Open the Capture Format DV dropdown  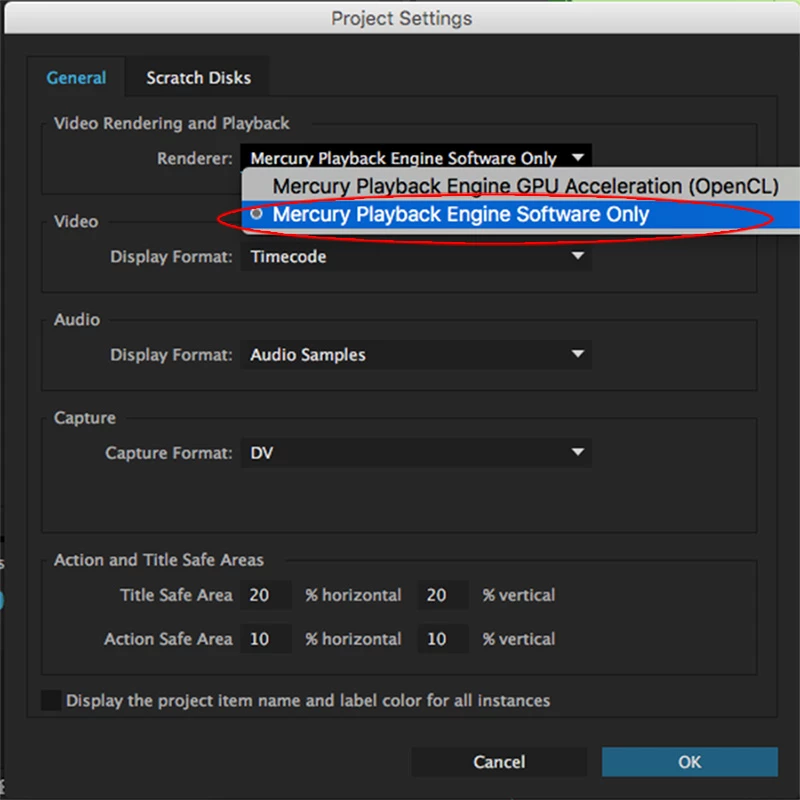pyautogui.click(x=416, y=453)
